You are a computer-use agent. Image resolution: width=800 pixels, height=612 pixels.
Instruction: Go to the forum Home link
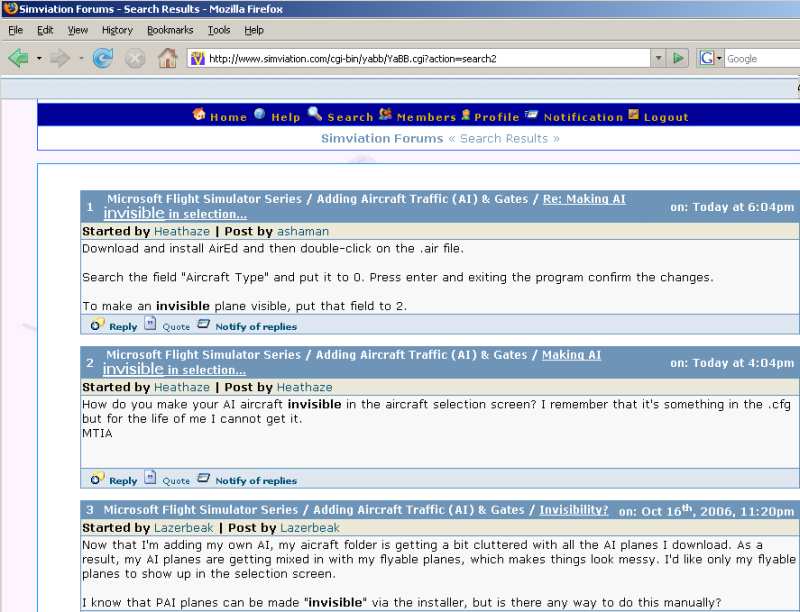pos(228,117)
